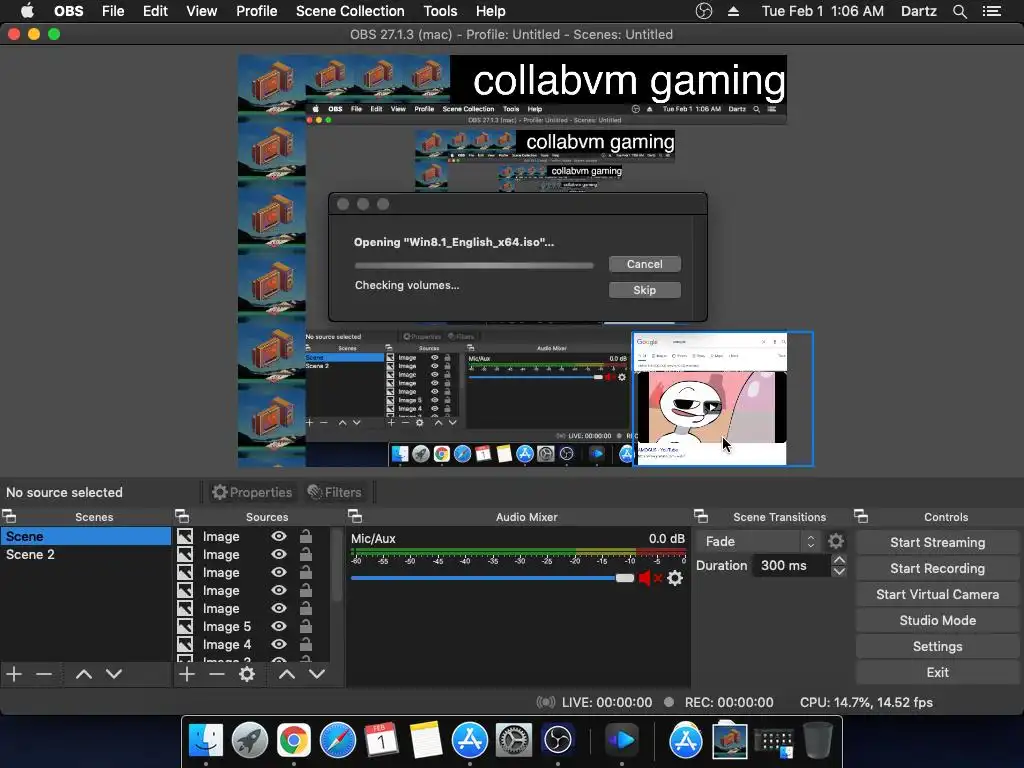This screenshot has width=1024, height=768.
Task: Skip volume checking in the dialog
Action: (645, 290)
